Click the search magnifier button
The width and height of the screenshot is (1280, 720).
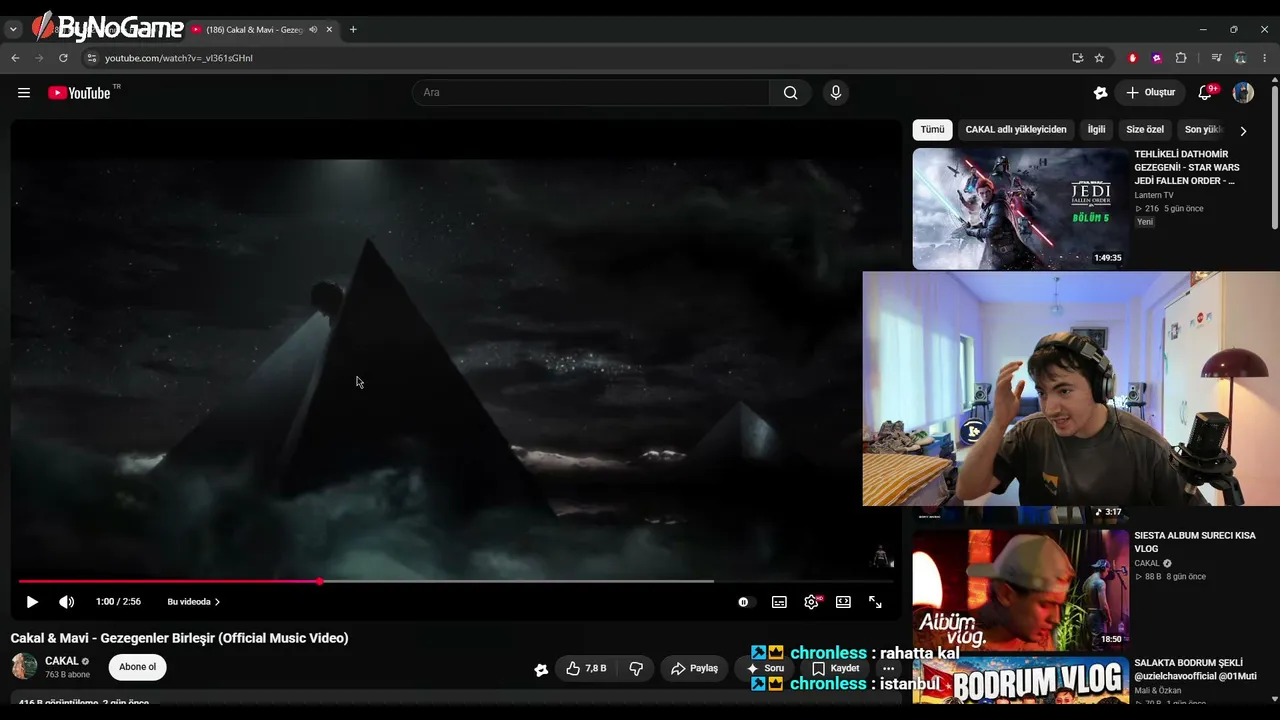point(790,93)
